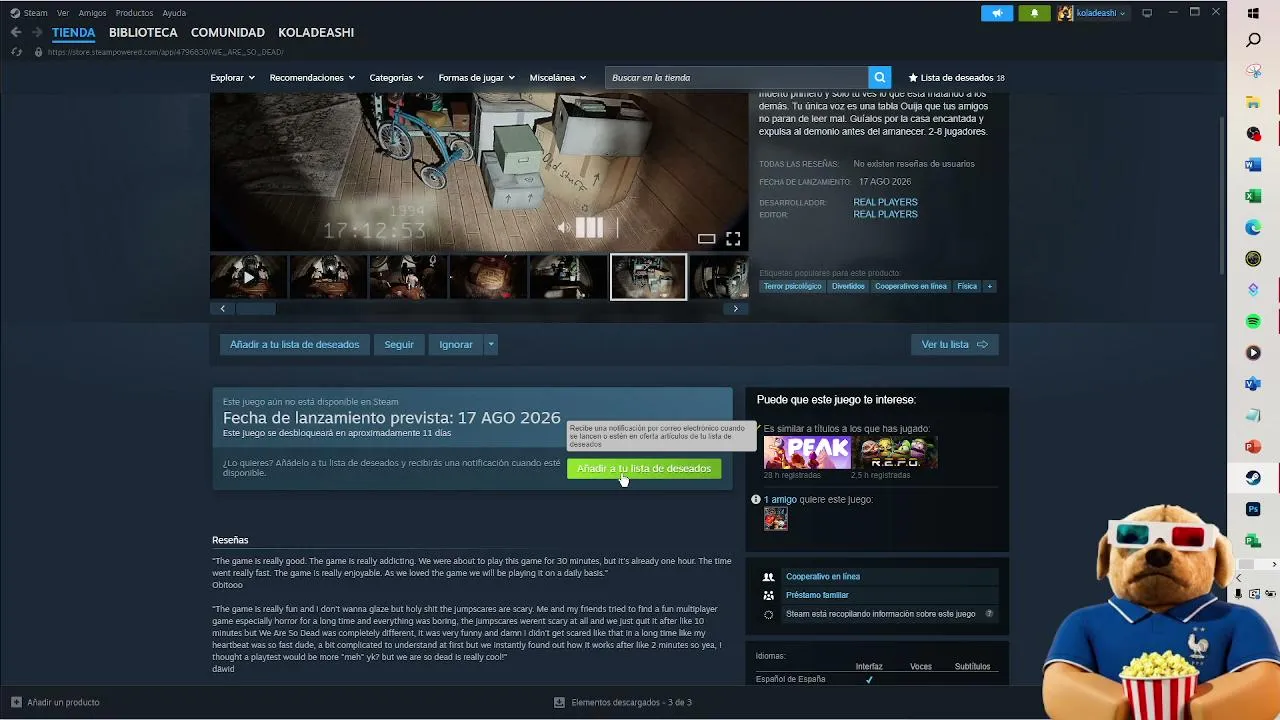
Task: Open Excel from the taskbar
Action: [1253, 196]
